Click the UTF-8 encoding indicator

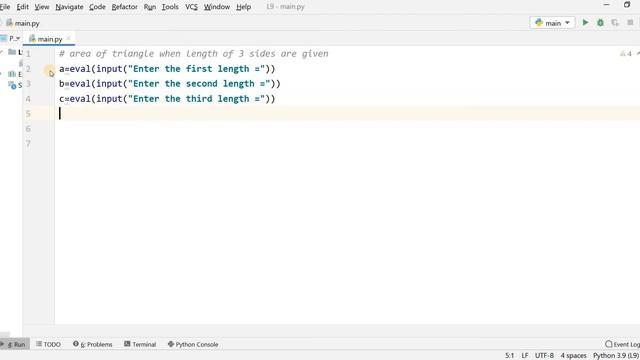click(x=544, y=356)
